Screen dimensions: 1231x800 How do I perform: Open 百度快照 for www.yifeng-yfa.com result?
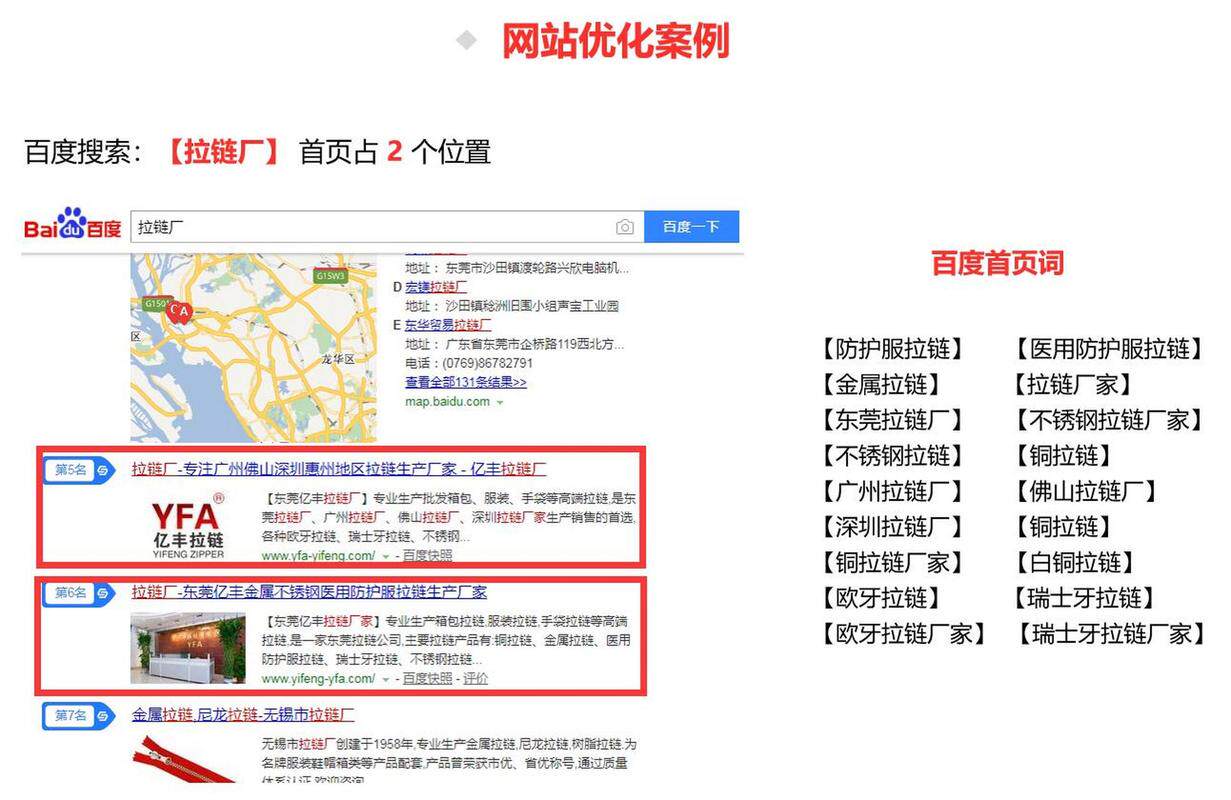point(427,678)
